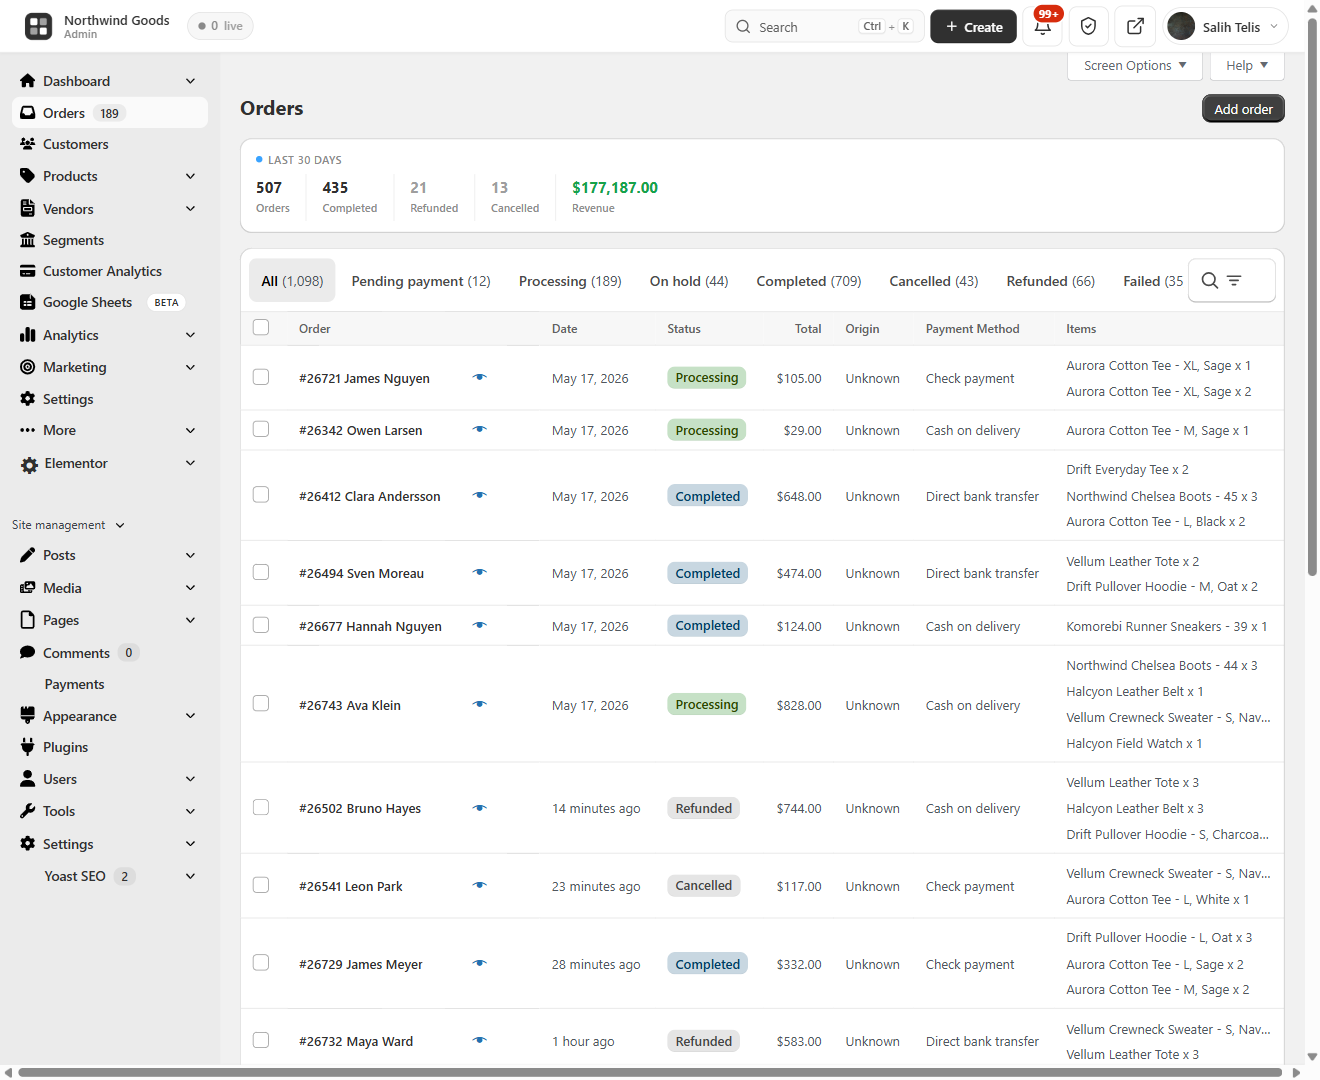Switch to Completed (709) tab
The height and width of the screenshot is (1080, 1320).
[x=809, y=281]
